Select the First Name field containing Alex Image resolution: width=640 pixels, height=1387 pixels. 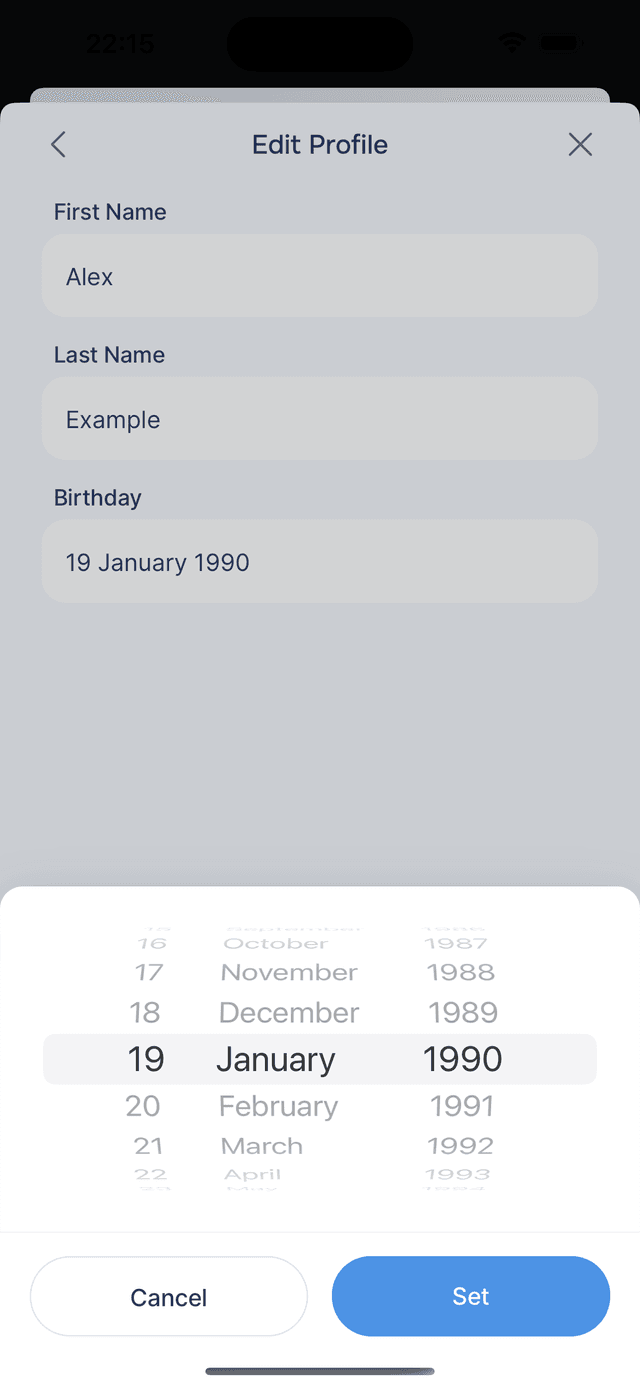(x=320, y=276)
